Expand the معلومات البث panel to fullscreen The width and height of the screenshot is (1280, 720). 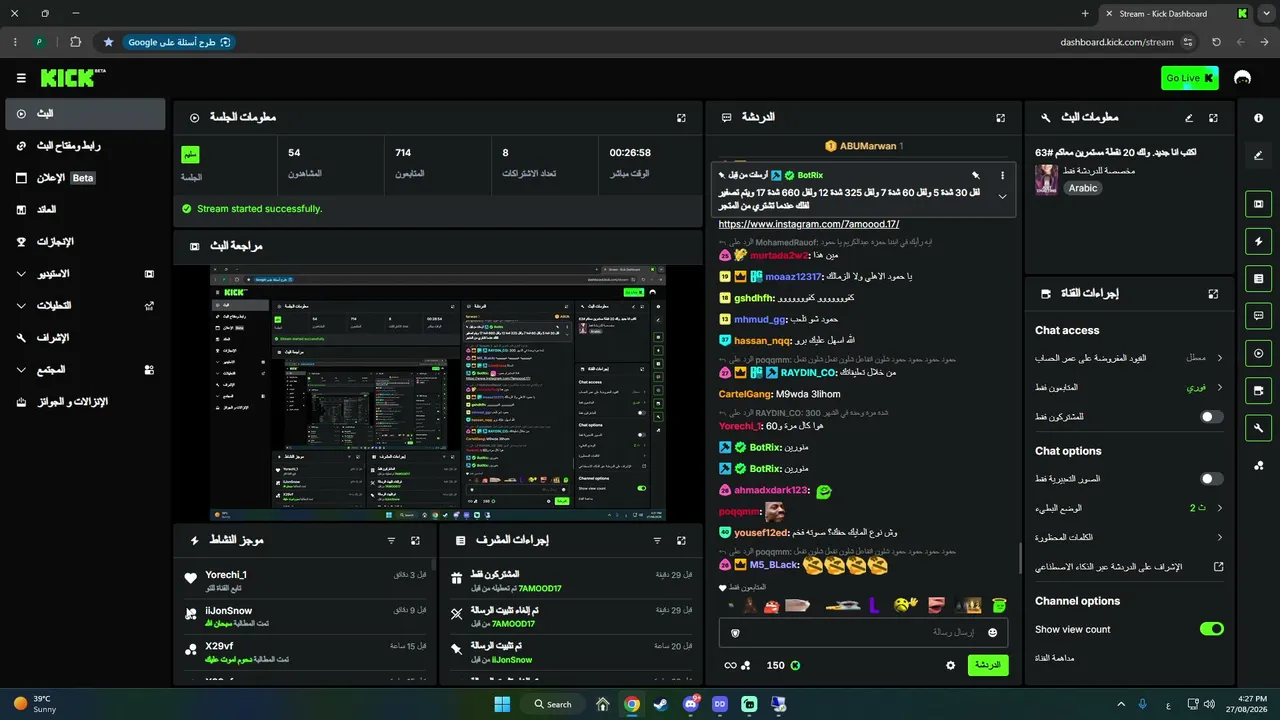pos(1213,118)
